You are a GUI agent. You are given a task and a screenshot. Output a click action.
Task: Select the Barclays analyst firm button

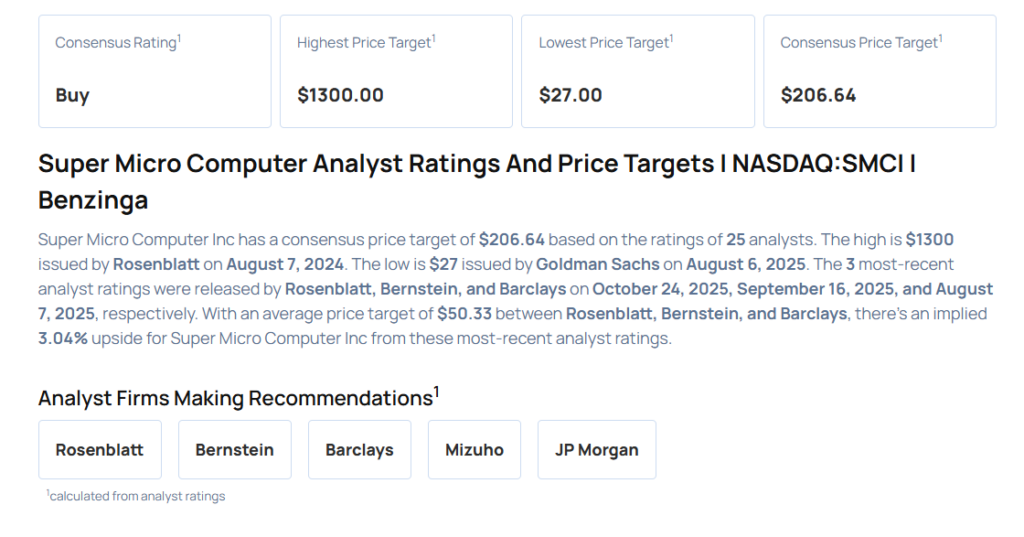pos(359,450)
